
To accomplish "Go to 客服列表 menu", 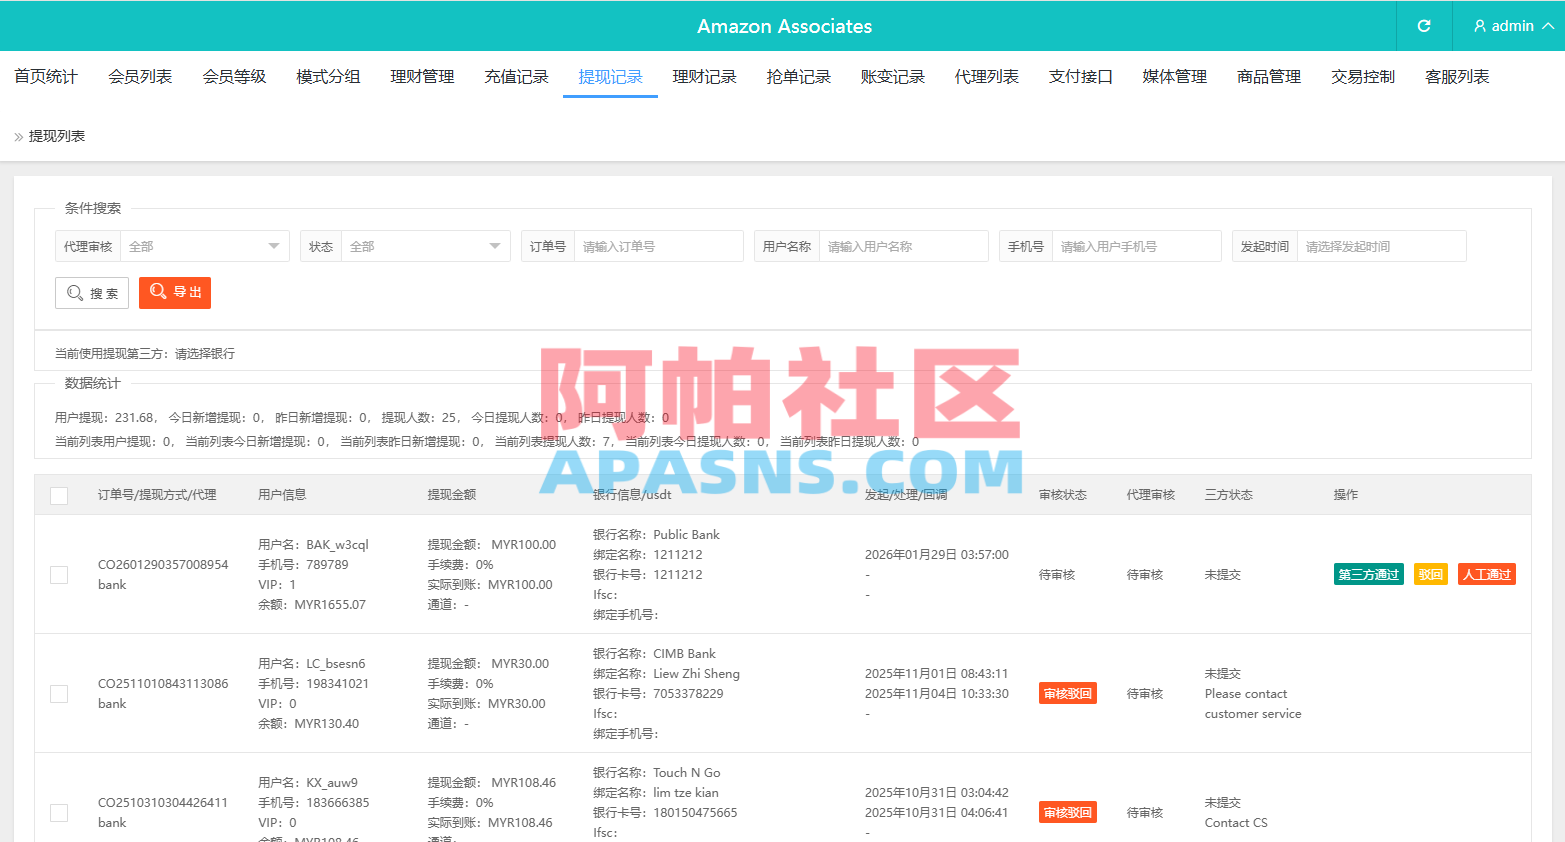I will pos(1457,77).
